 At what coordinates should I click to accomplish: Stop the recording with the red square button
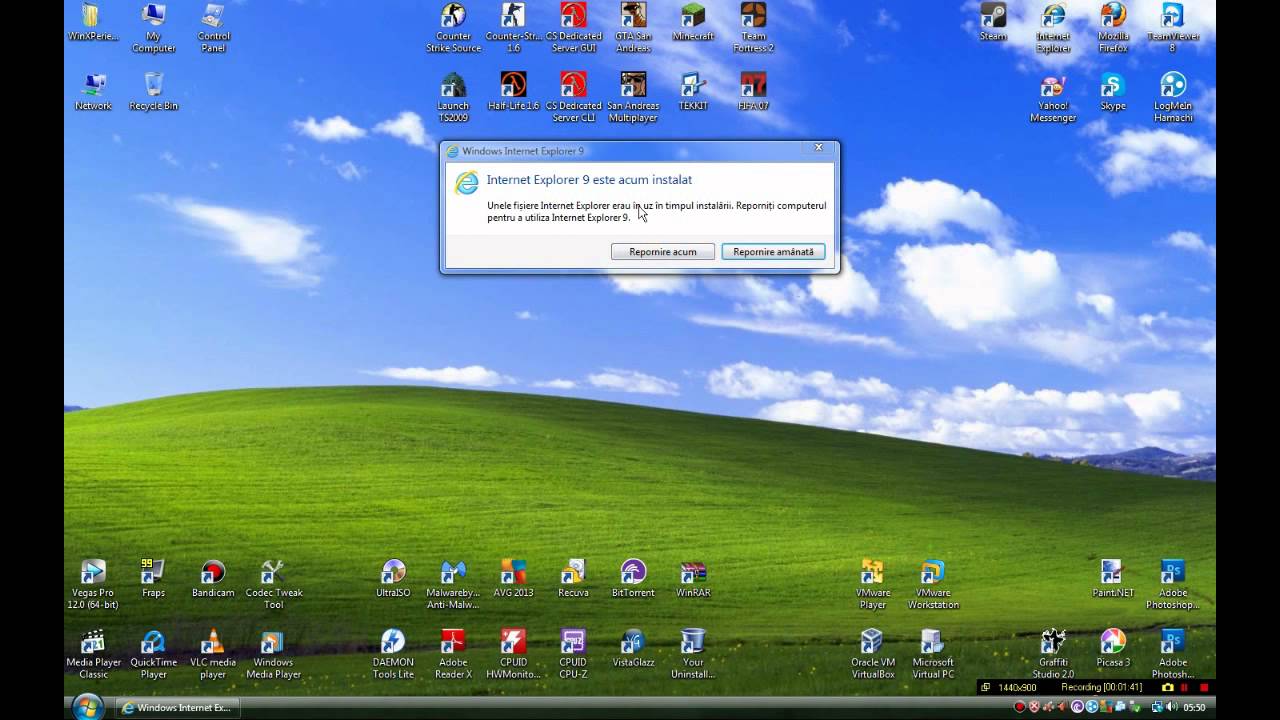(1204, 687)
